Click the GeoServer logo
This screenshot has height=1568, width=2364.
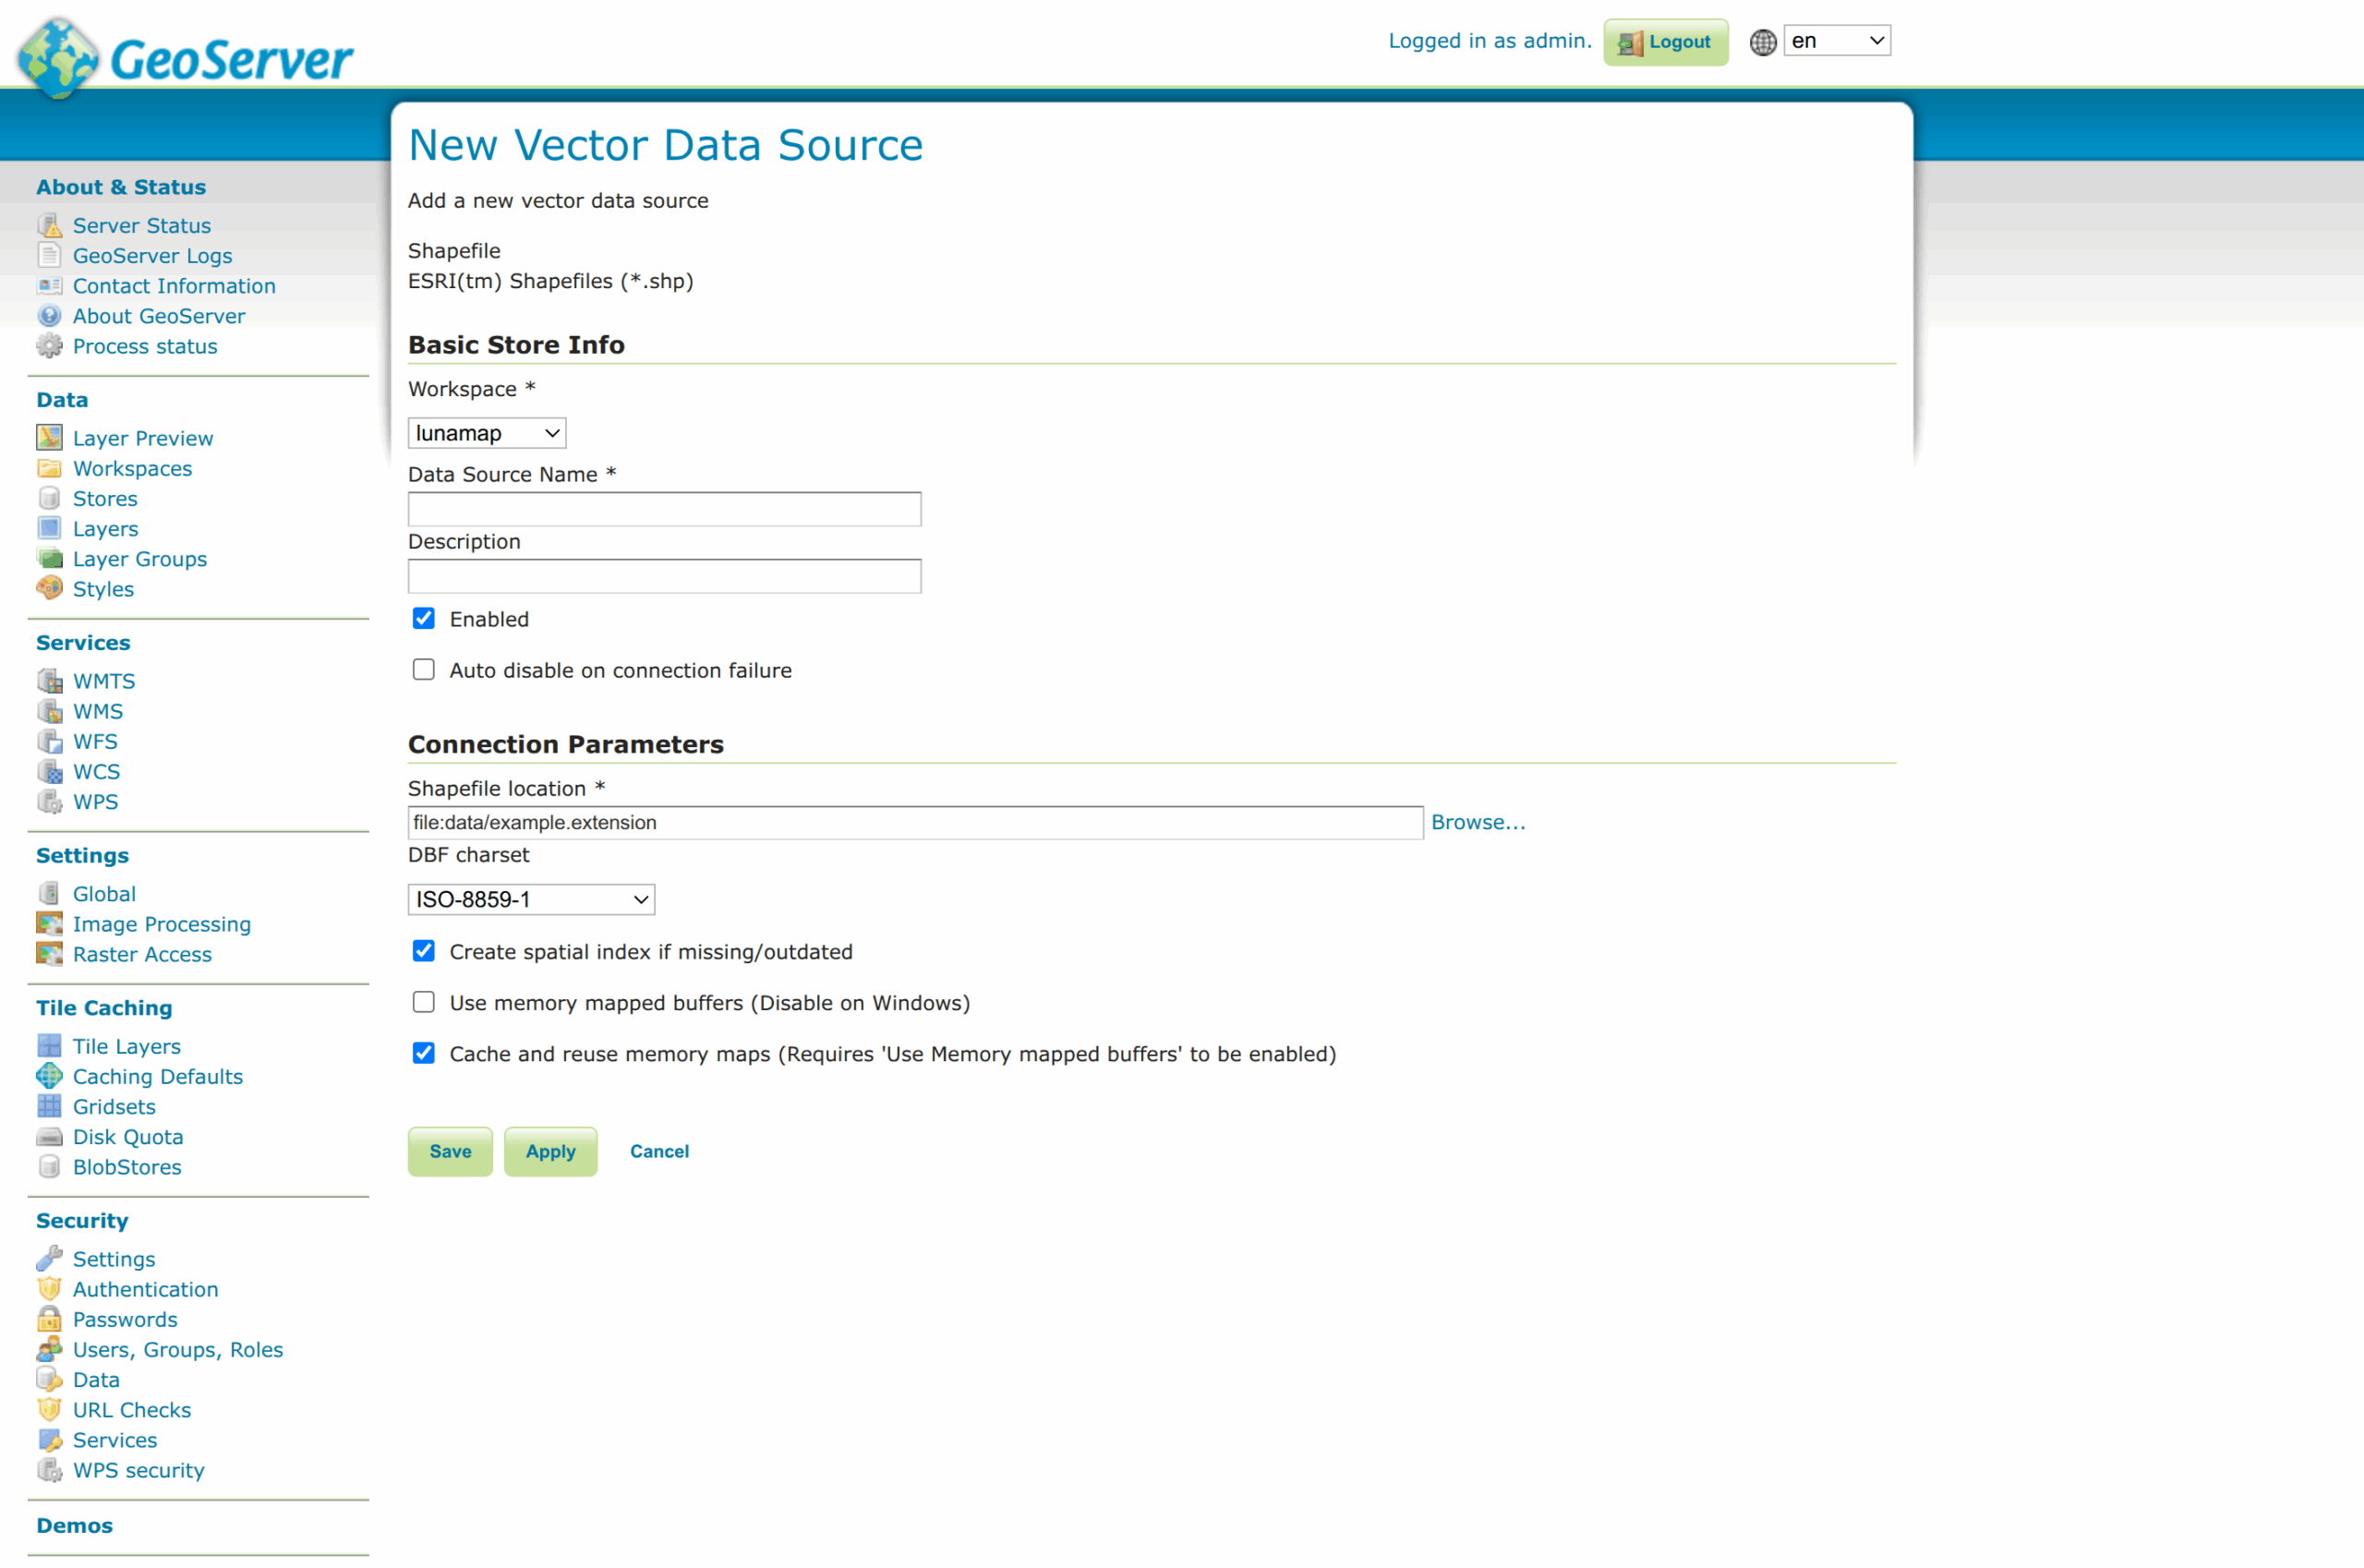(186, 58)
